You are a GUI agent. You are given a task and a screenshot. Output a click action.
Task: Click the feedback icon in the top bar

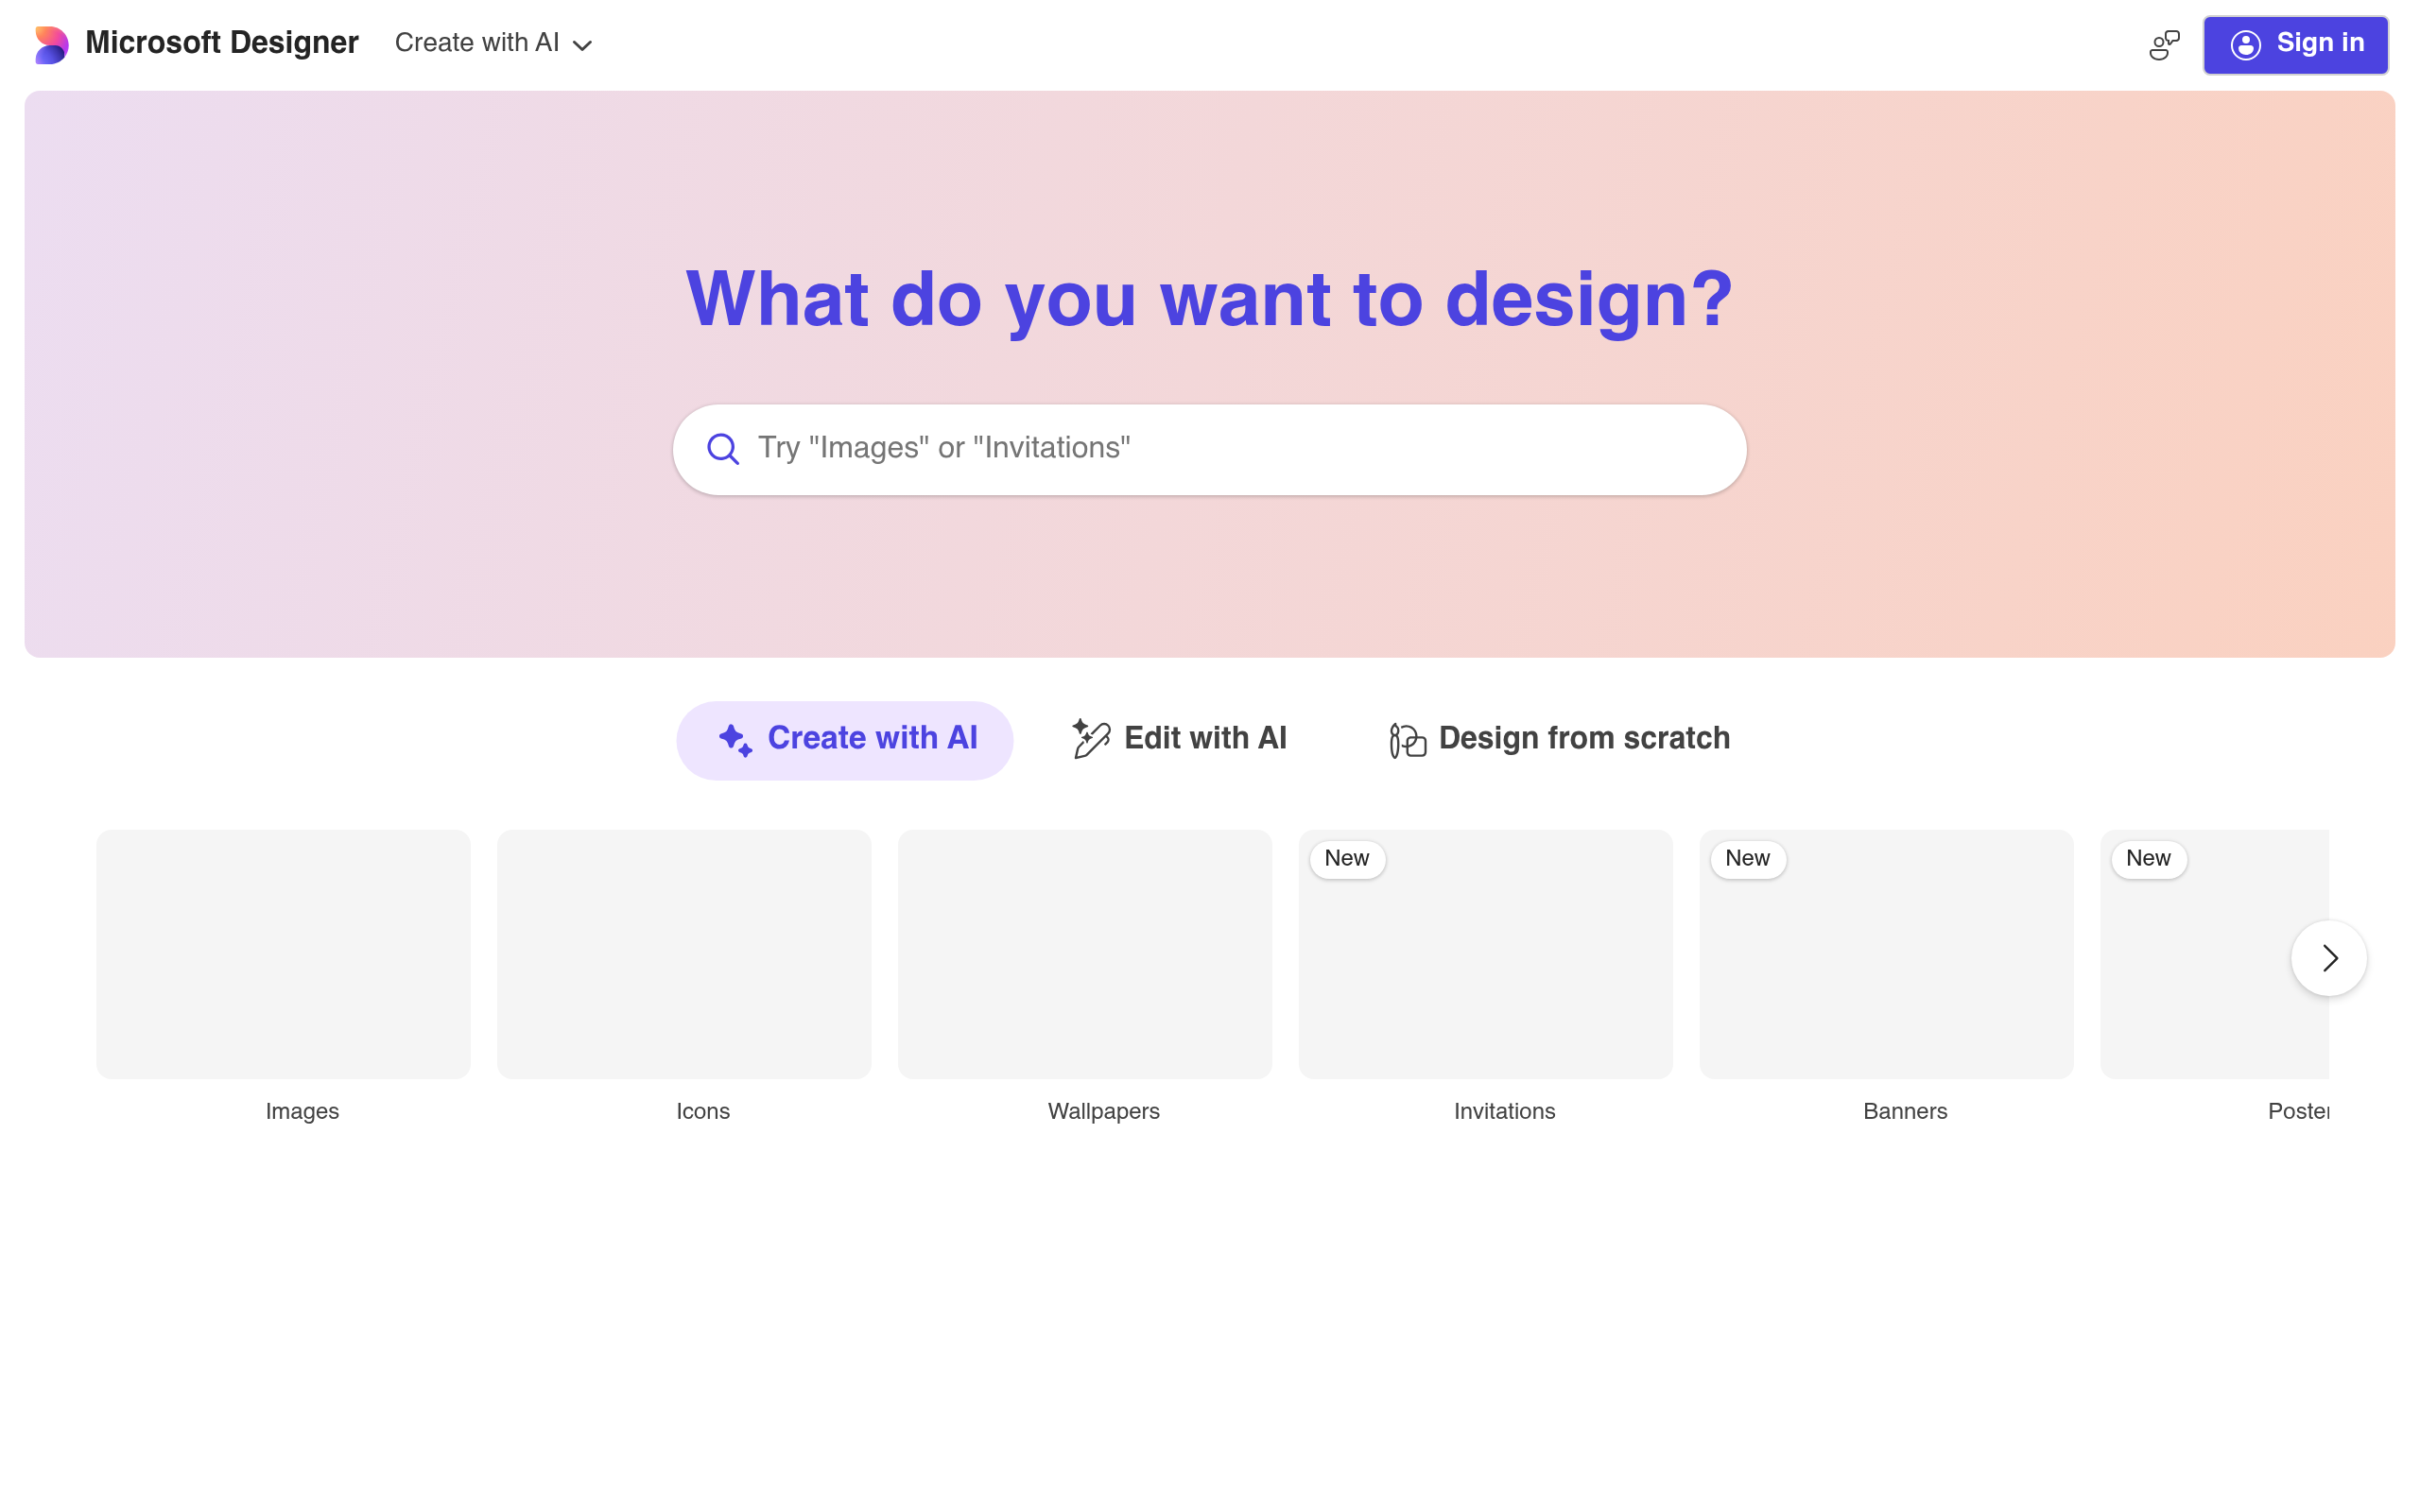[x=2163, y=44]
